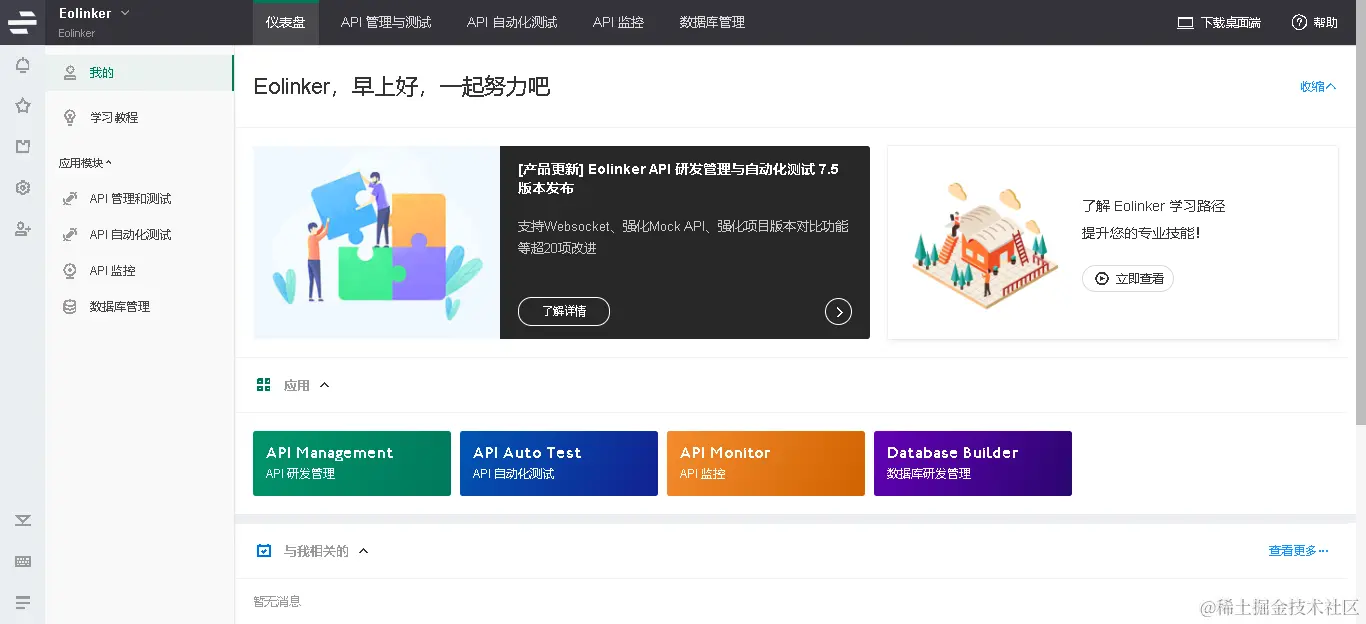
Task: Open the API 管理与测试 top tab
Action: (386, 22)
